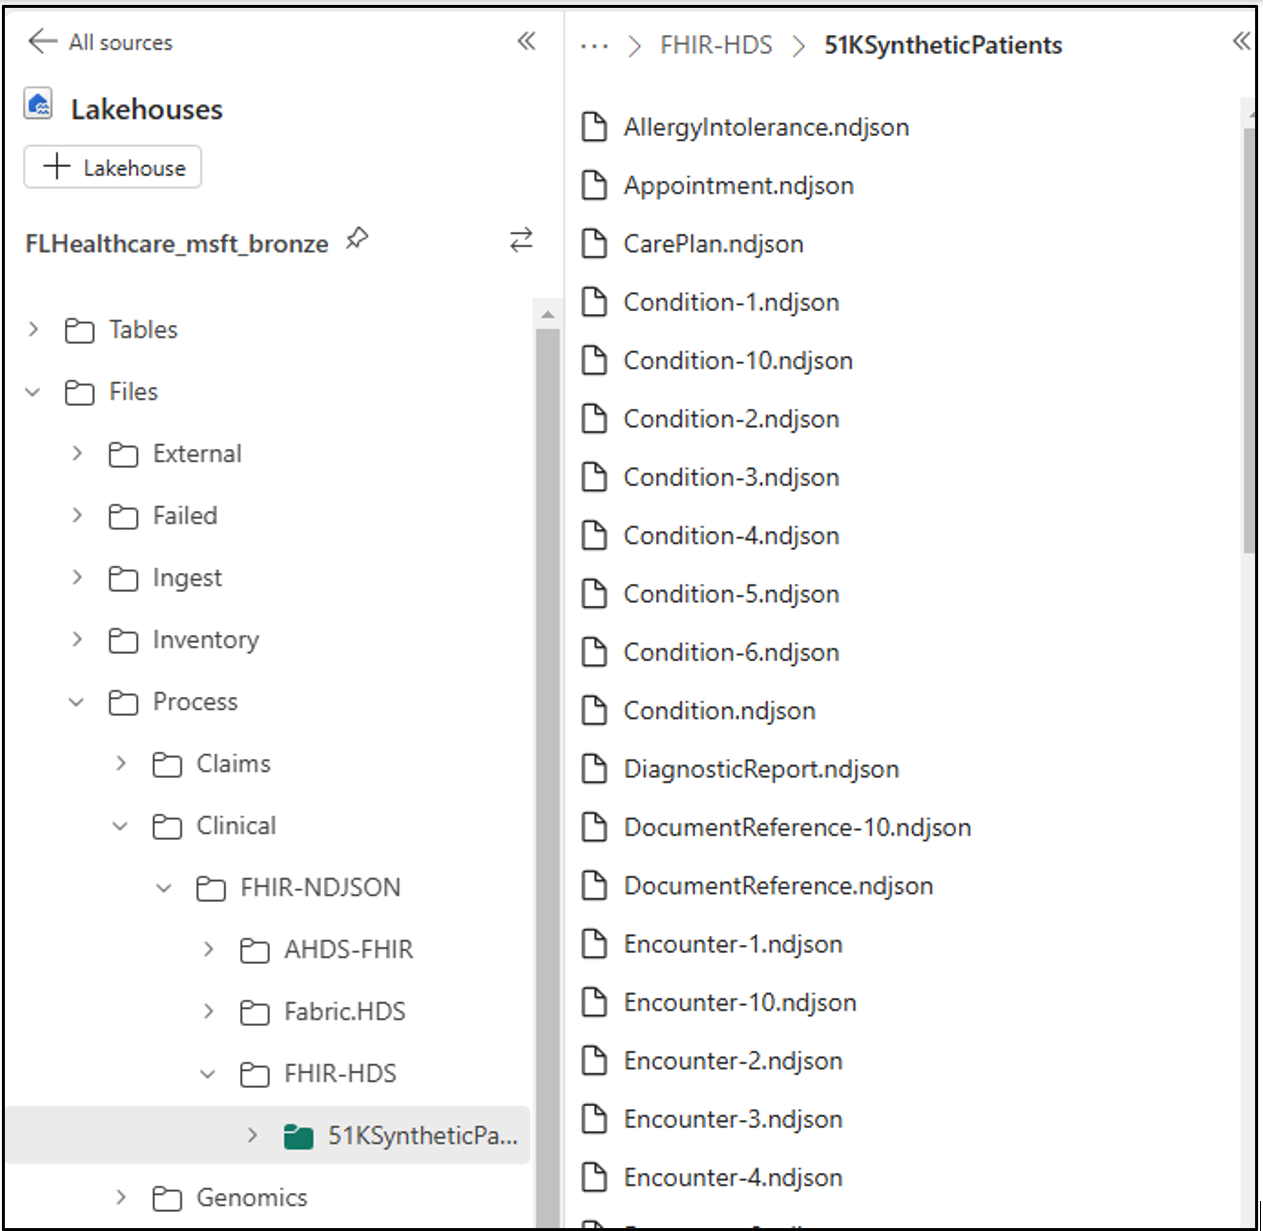Collapse the right file pane with the double chevron
Image resolution: width=1263 pixels, height=1231 pixels.
click(1241, 41)
